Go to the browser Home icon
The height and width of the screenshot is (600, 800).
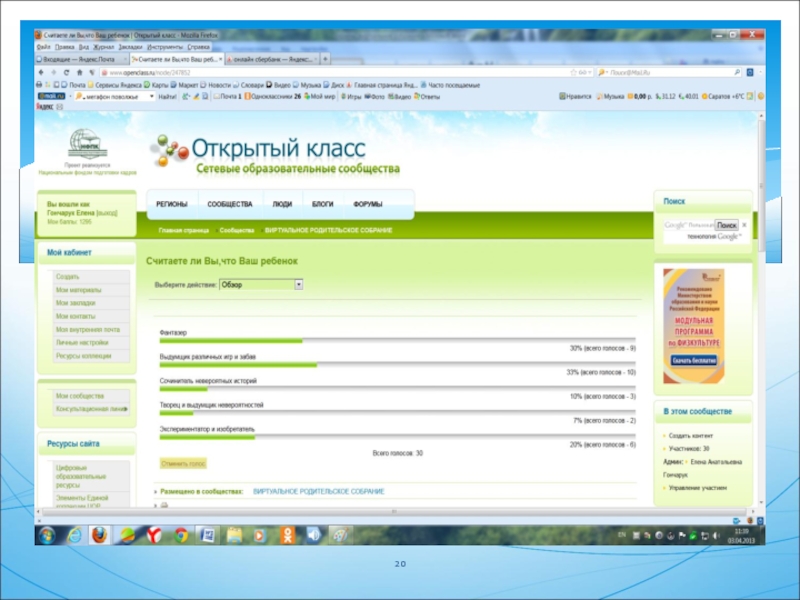(80, 72)
